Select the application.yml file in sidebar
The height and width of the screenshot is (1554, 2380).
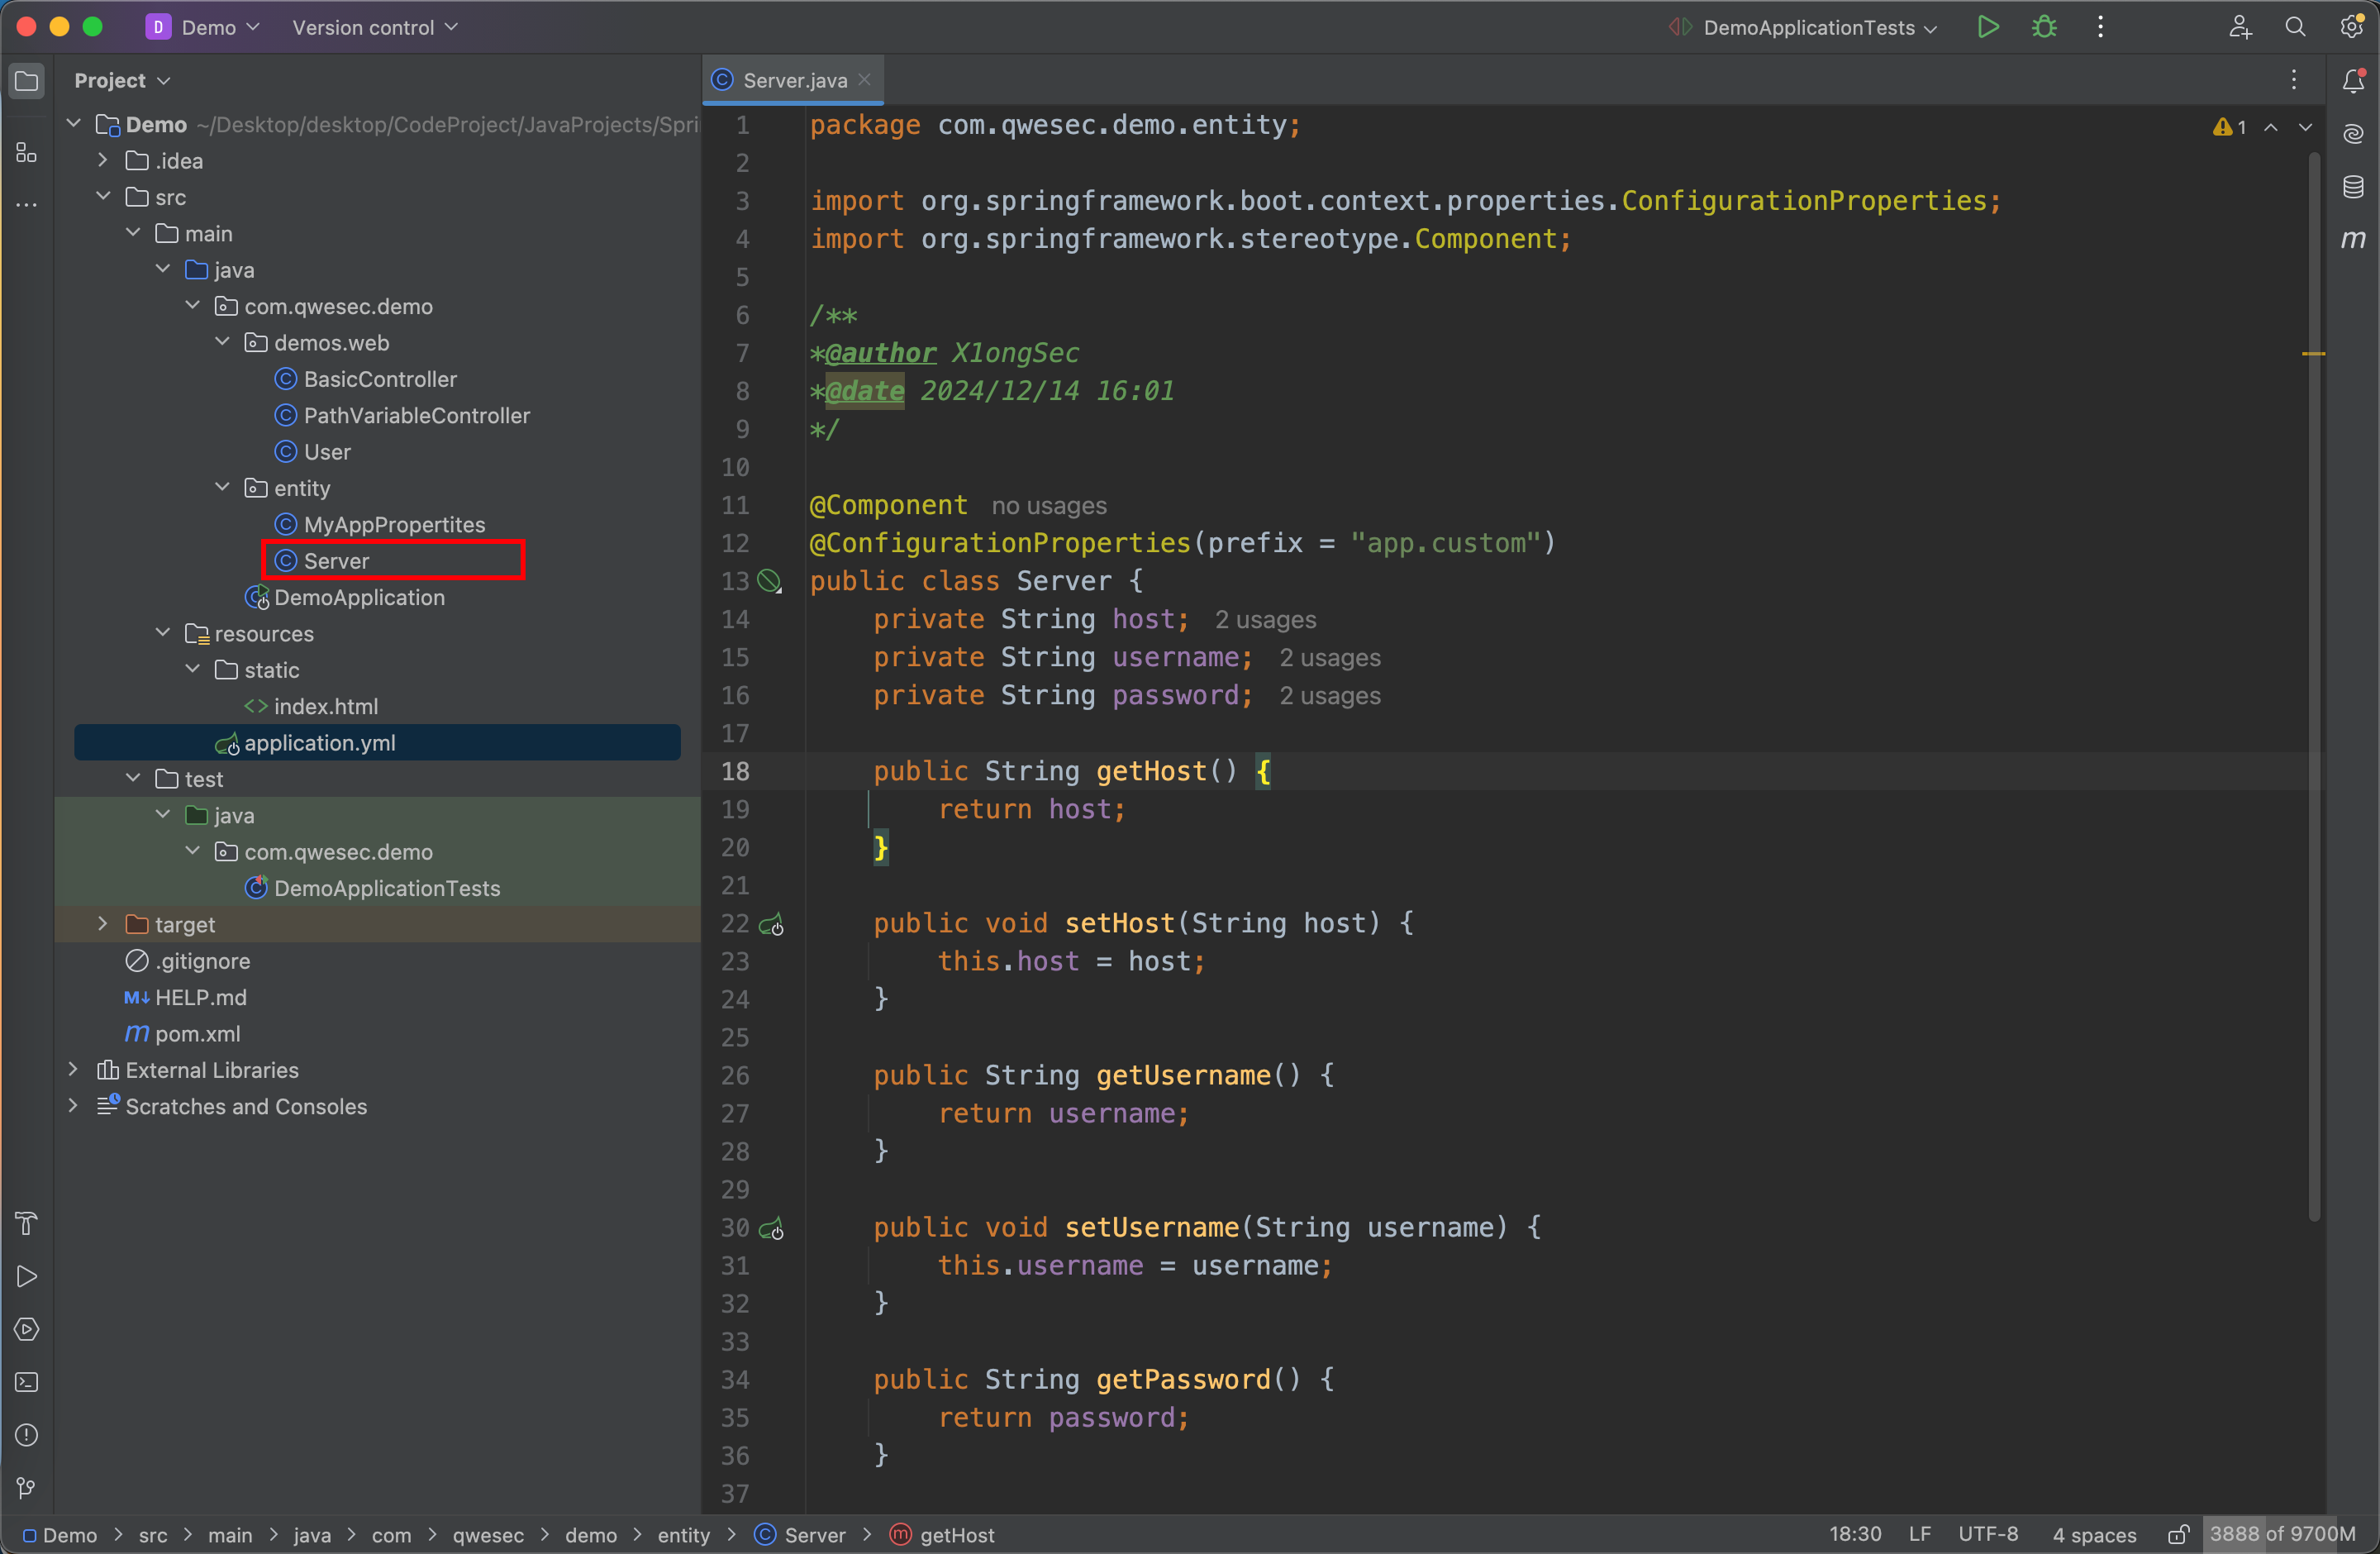coord(321,742)
